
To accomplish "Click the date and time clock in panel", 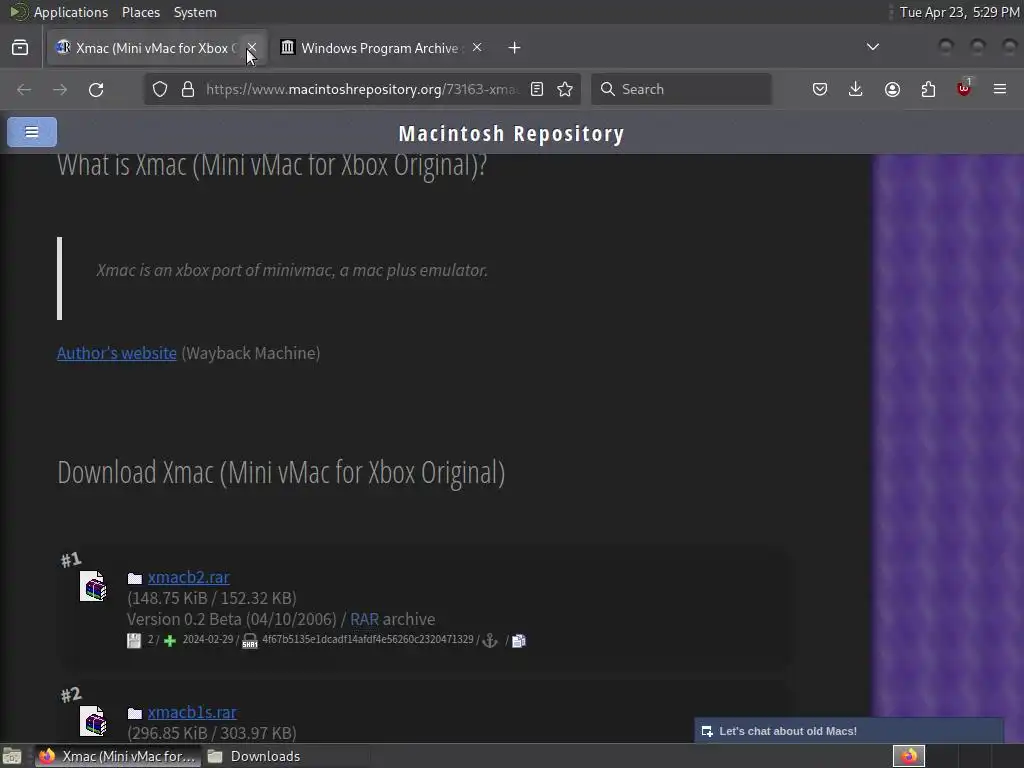I will point(959,12).
